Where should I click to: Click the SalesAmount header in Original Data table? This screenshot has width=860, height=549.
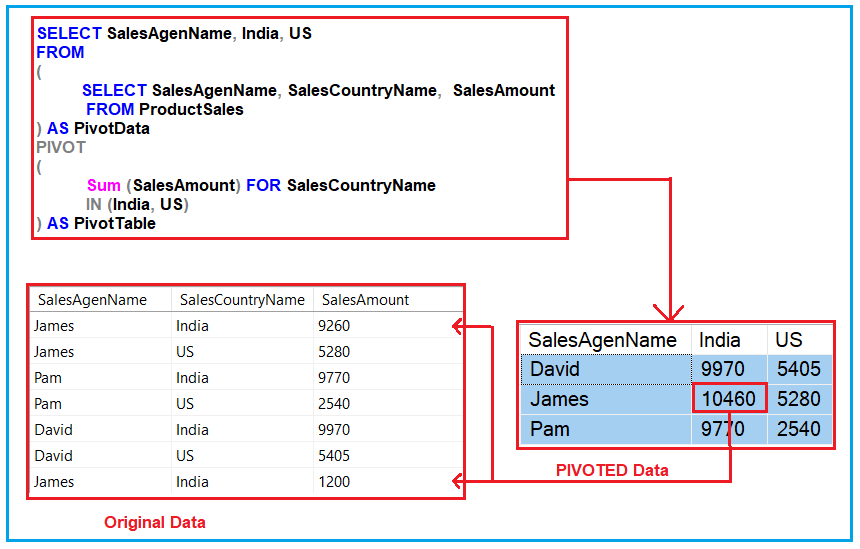(x=365, y=300)
